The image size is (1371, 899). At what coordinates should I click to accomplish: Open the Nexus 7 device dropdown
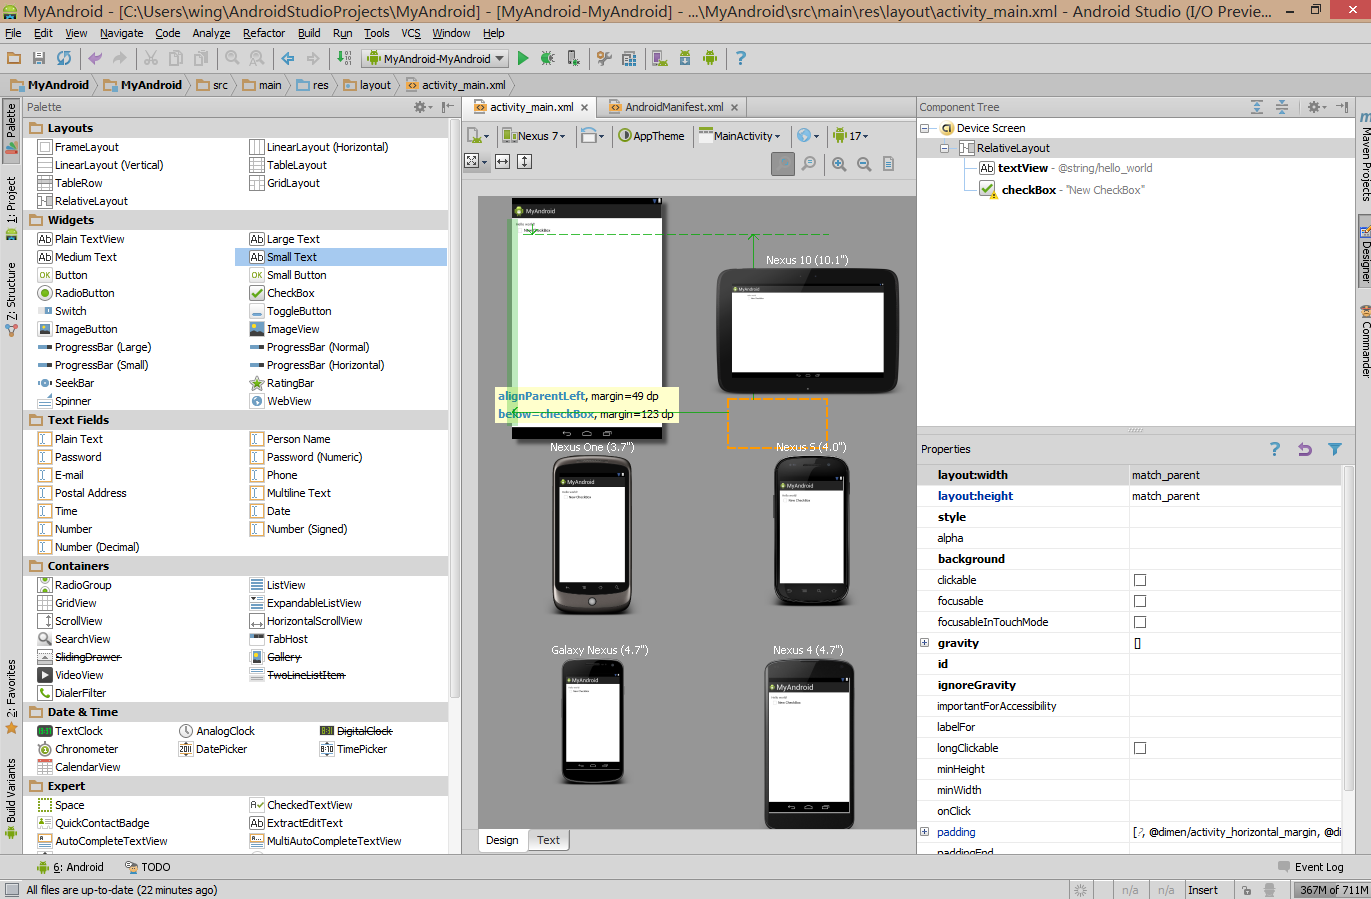(x=533, y=136)
